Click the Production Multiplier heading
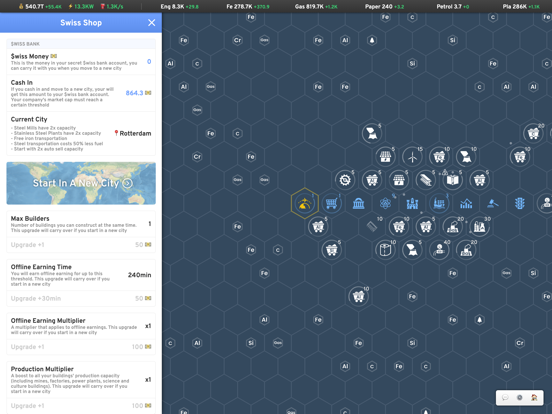Viewport: 552px width, 414px height. tap(42, 369)
